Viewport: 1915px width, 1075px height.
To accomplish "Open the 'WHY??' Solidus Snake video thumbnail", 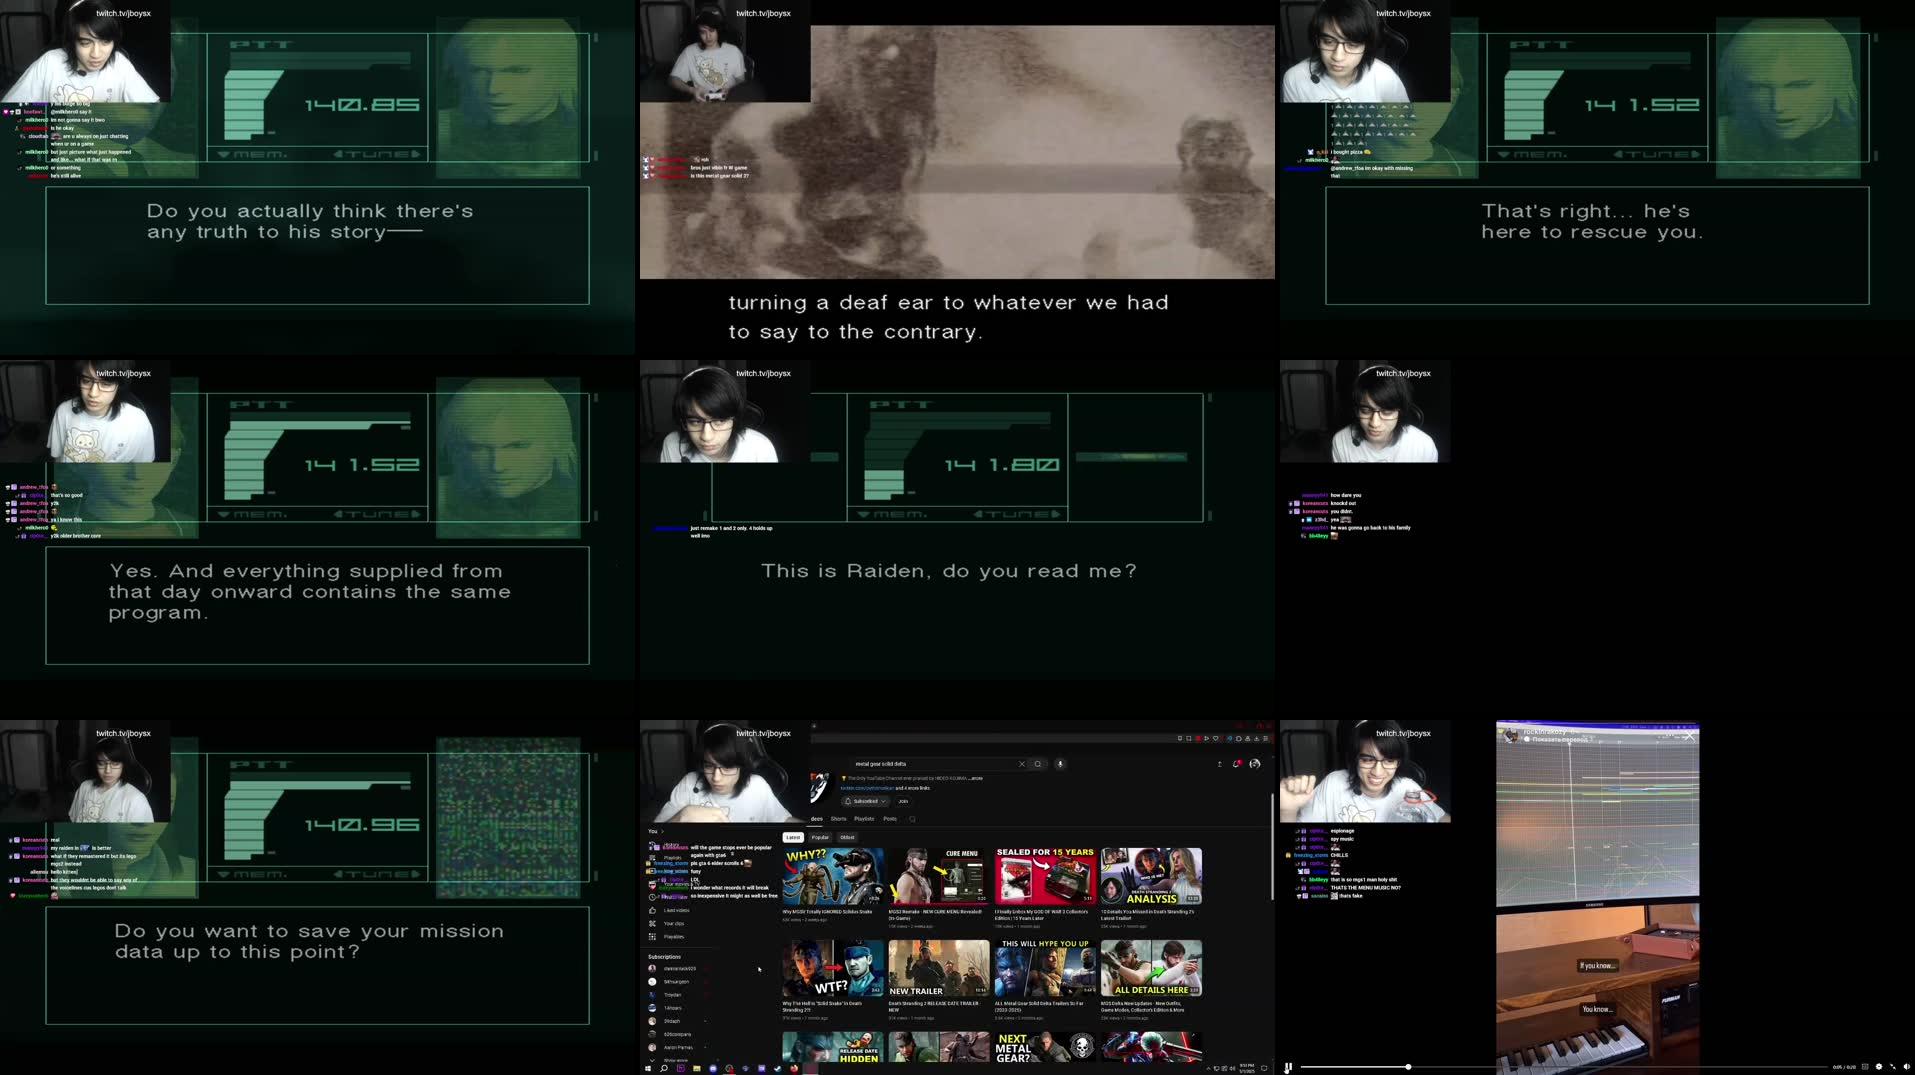I will pos(833,876).
